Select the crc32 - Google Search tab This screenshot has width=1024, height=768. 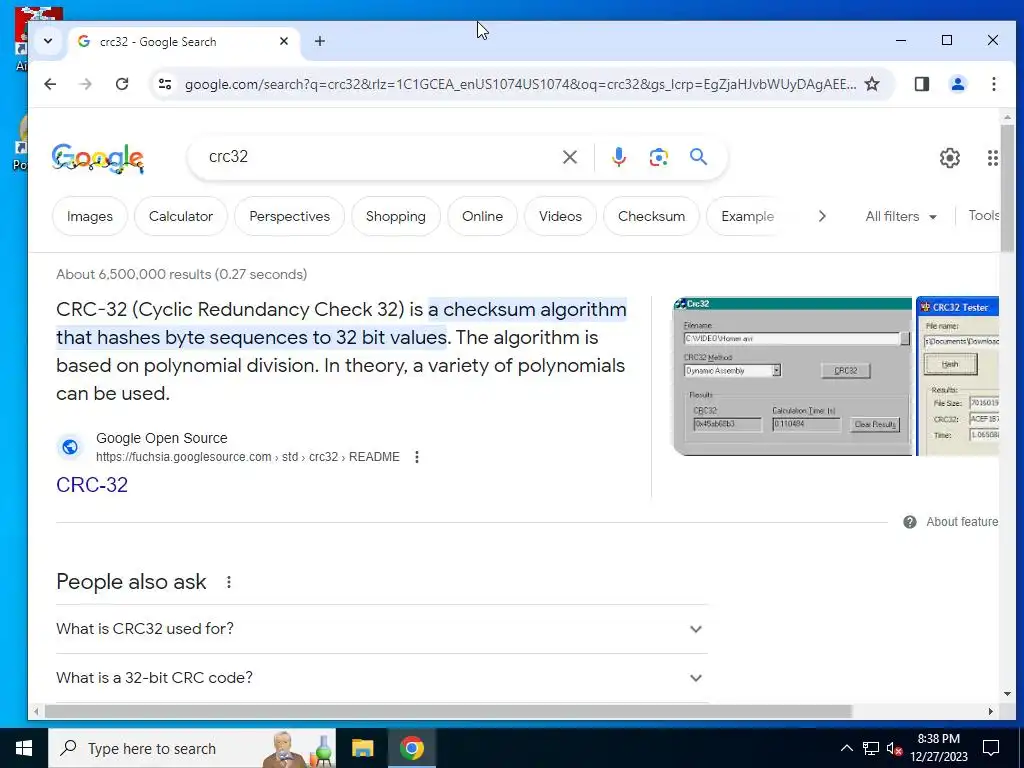[184, 41]
